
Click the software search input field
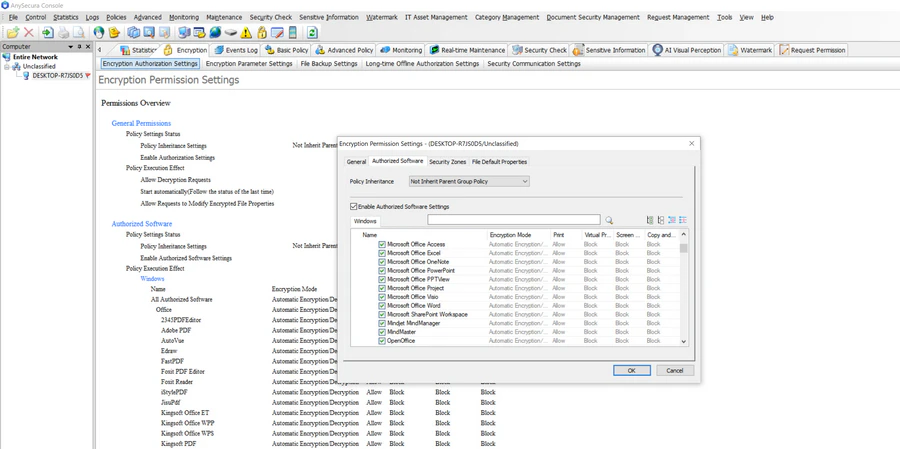(514, 220)
